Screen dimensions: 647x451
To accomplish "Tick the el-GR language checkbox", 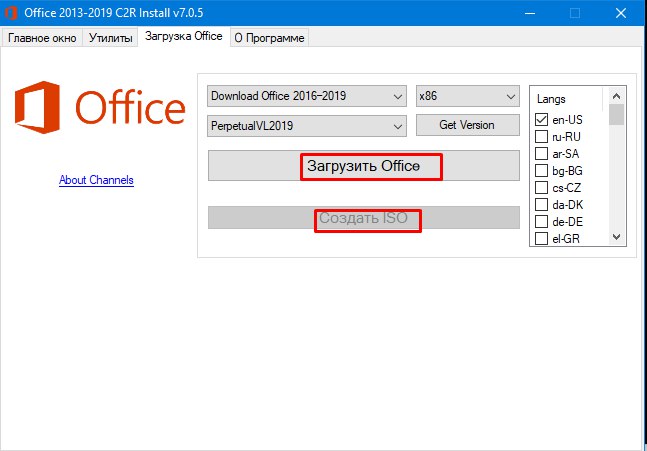I will tap(541, 238).
